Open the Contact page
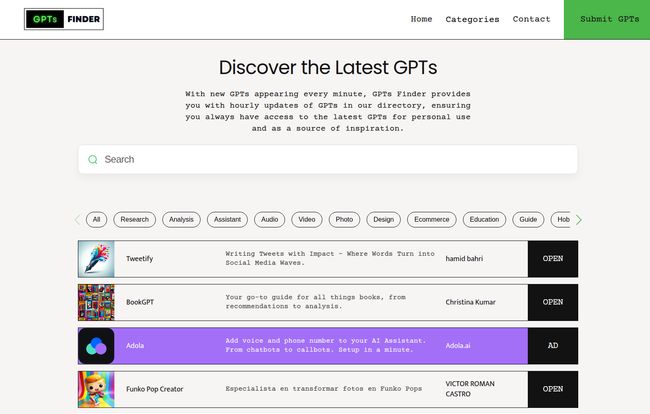The width and height of the screenshot is (650, 414). (x=531, y=19)
